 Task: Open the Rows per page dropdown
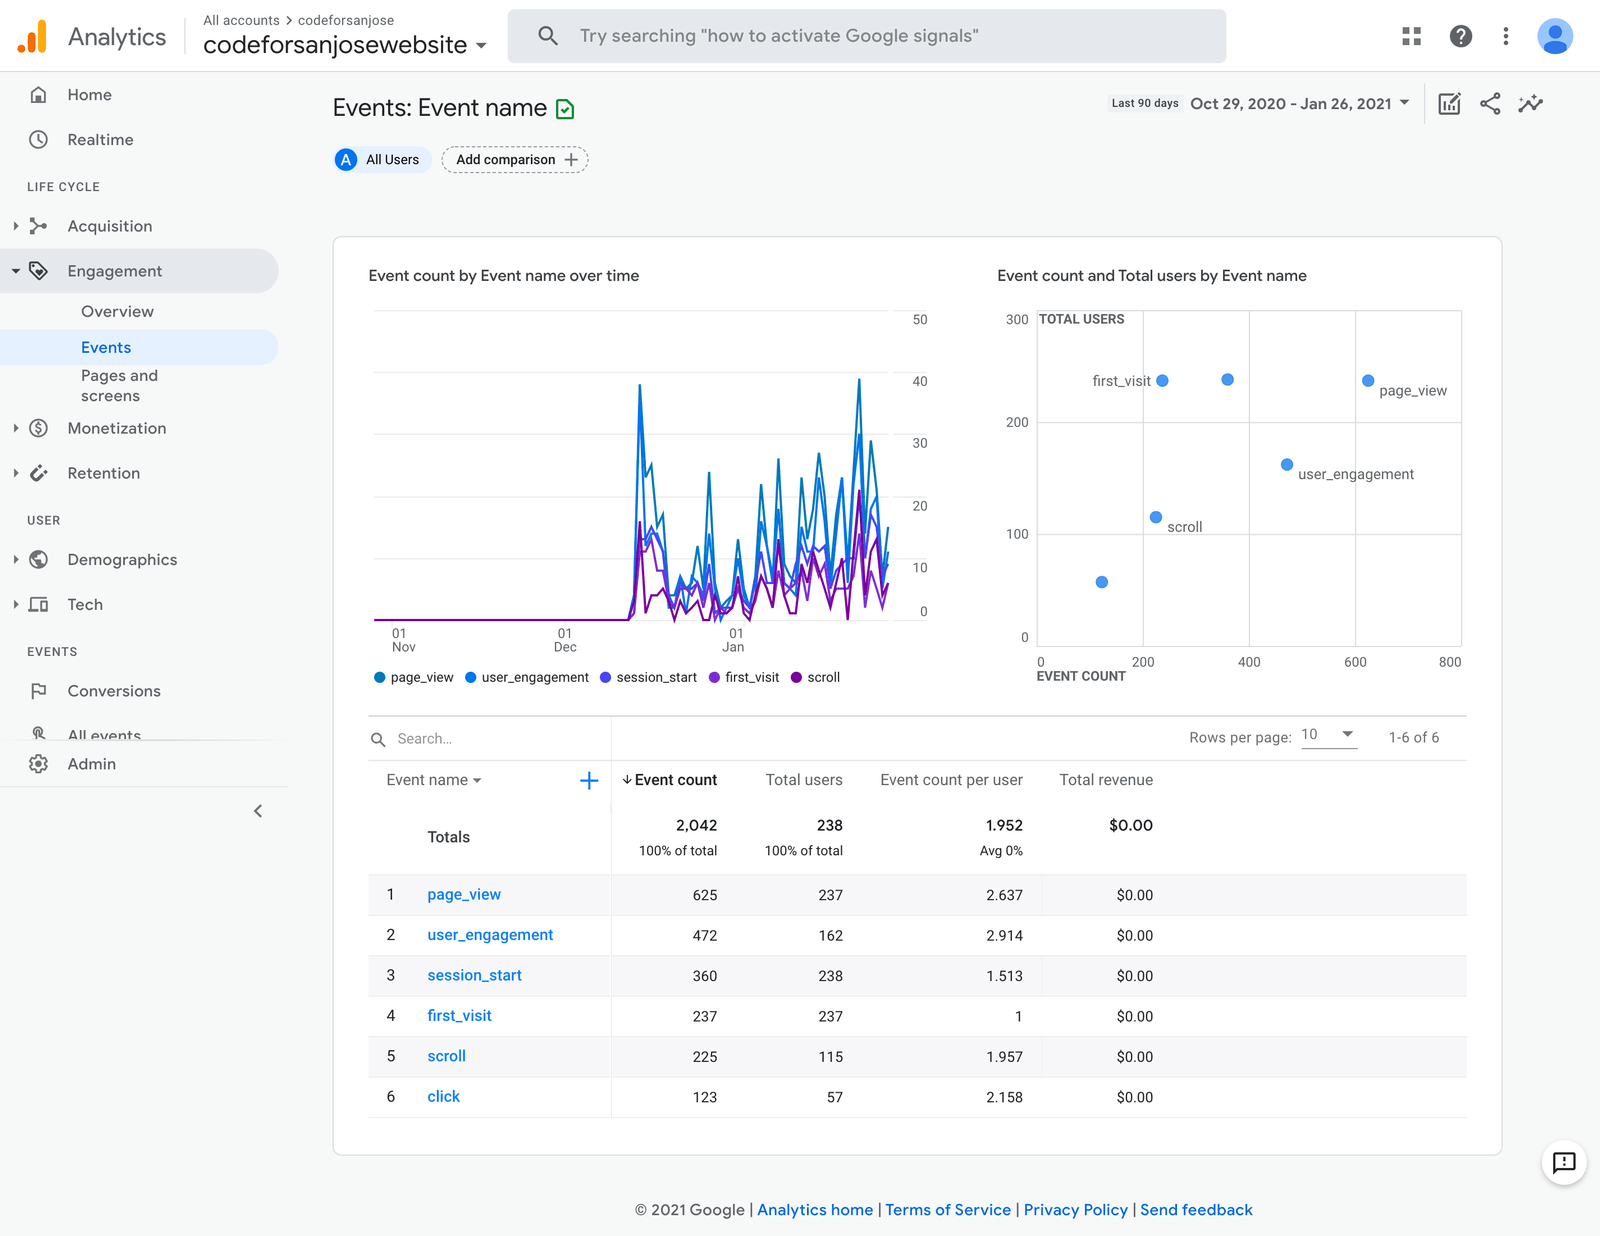pos(1328,735)
